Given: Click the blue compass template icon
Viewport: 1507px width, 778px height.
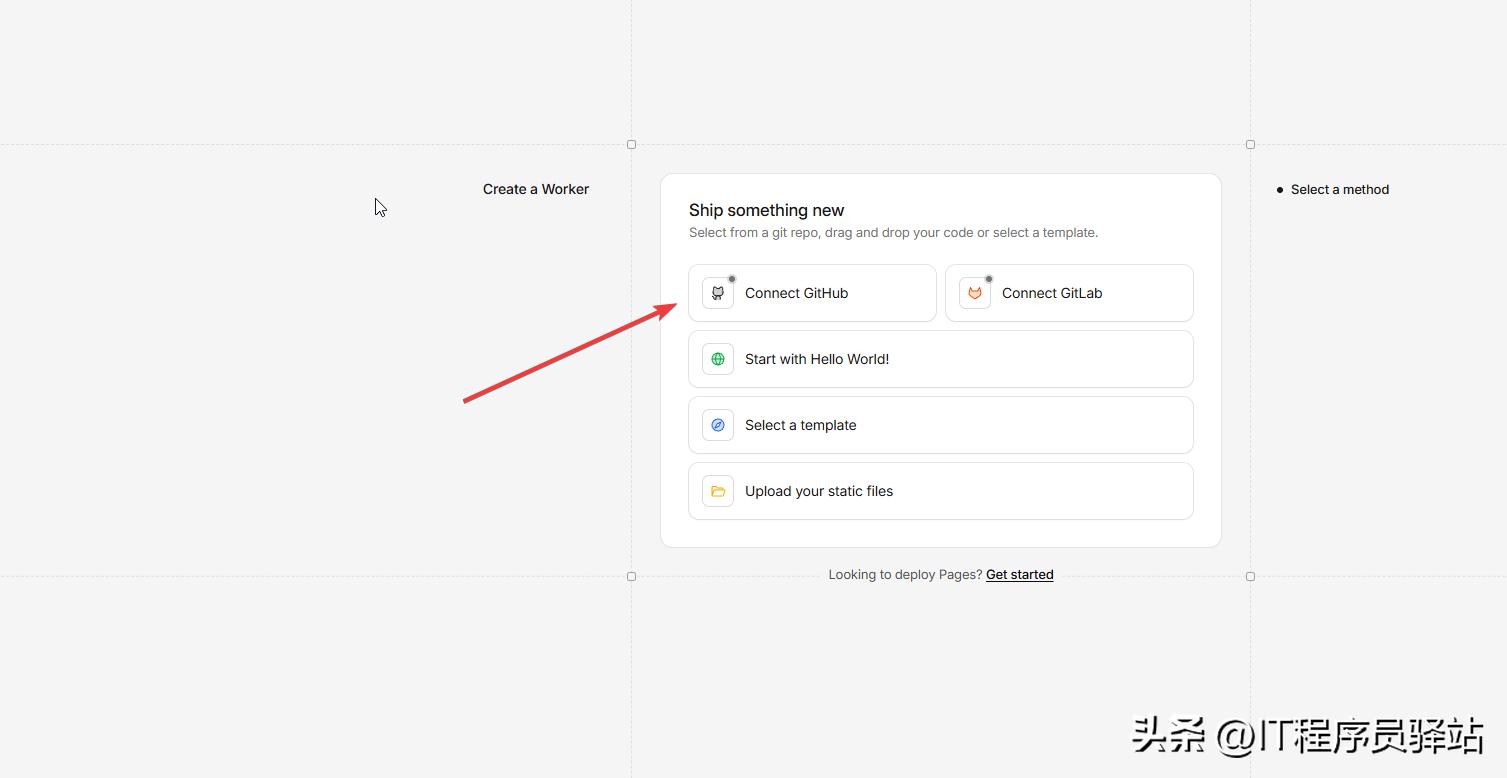Looking at the screenshot, I should pos(718,425).
